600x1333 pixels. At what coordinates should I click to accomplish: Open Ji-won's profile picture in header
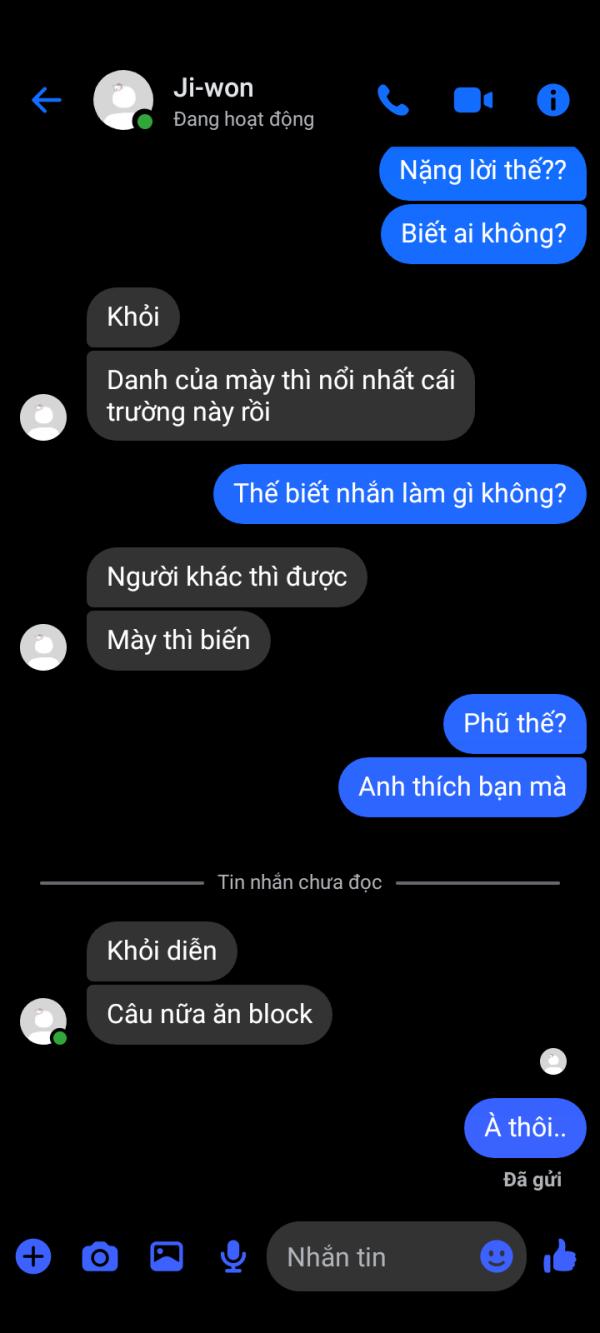point(123,100)
